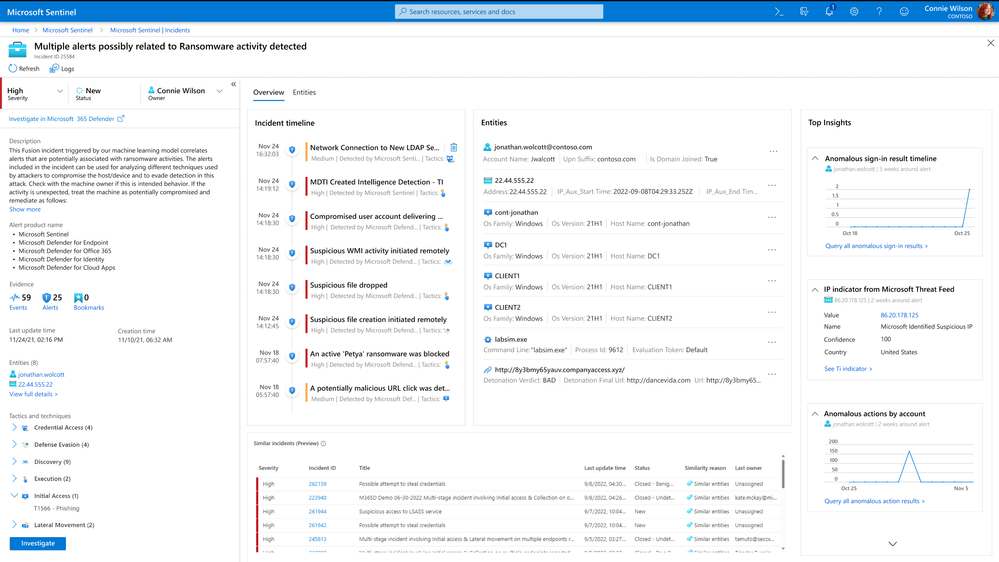The width and height of the screenshot is (999, 562).
Task: Open more options for cont-jonathan entity
Action: click(x=772, y=217)
